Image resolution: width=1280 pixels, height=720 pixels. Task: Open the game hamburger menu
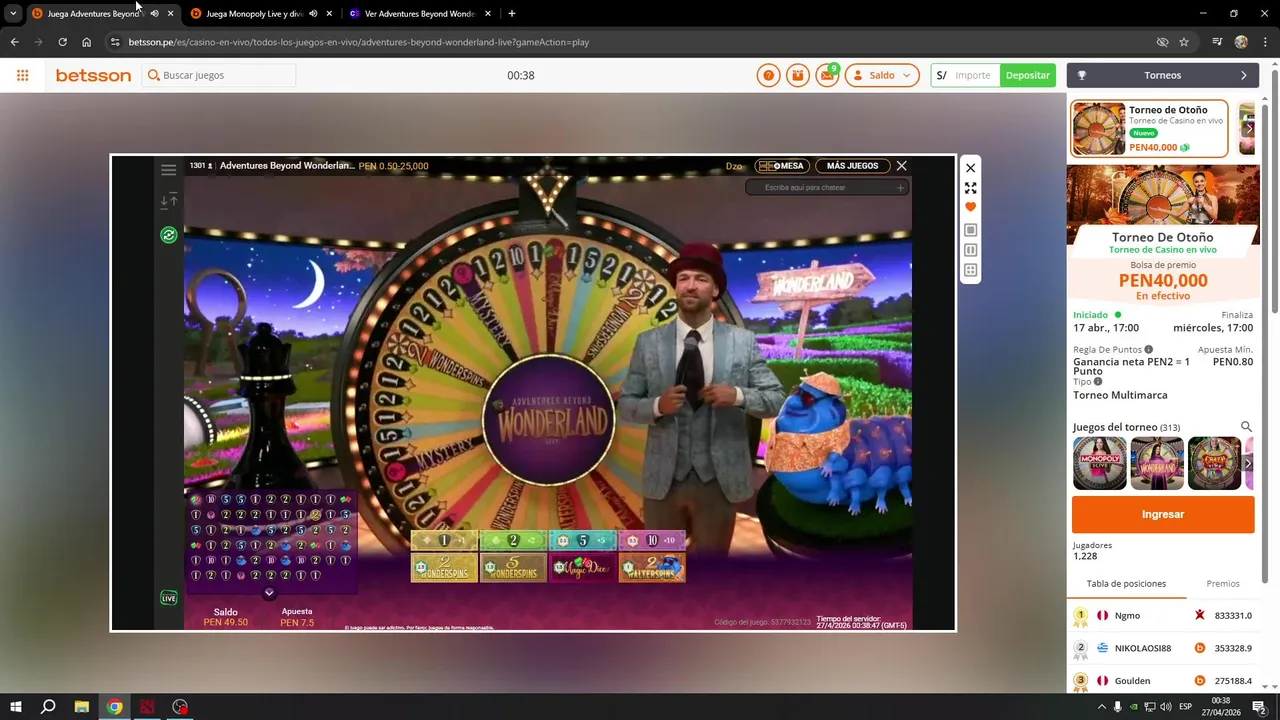tap(168, 170)
